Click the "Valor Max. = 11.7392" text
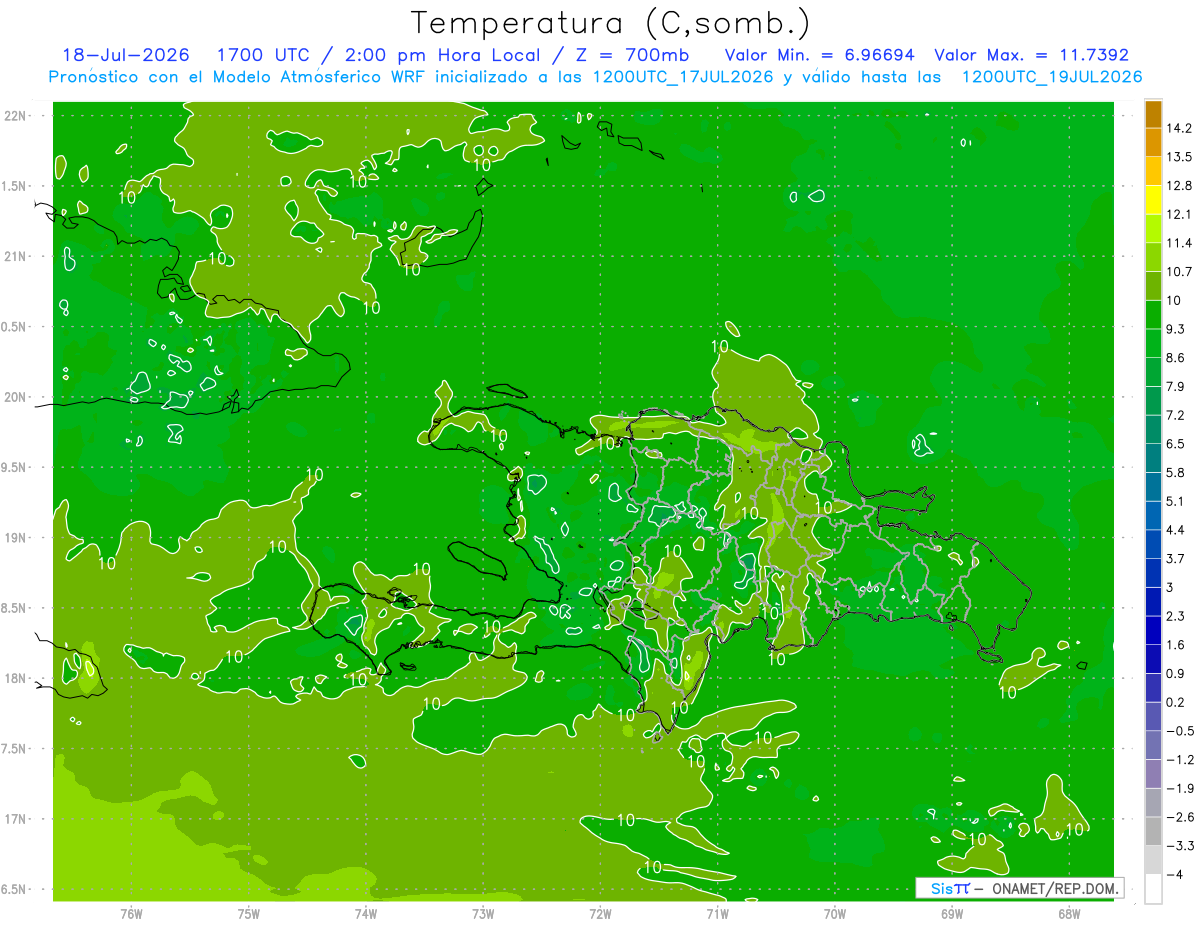This screenshot has height=927, width=1200. tap(1031, 55)
